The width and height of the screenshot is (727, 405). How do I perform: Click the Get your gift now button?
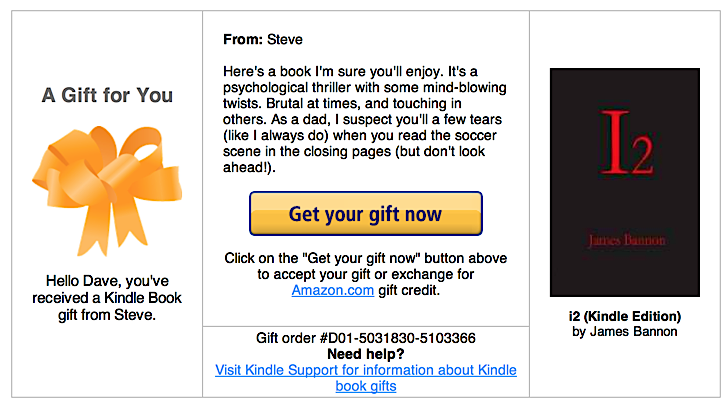(x=365, y=214)
